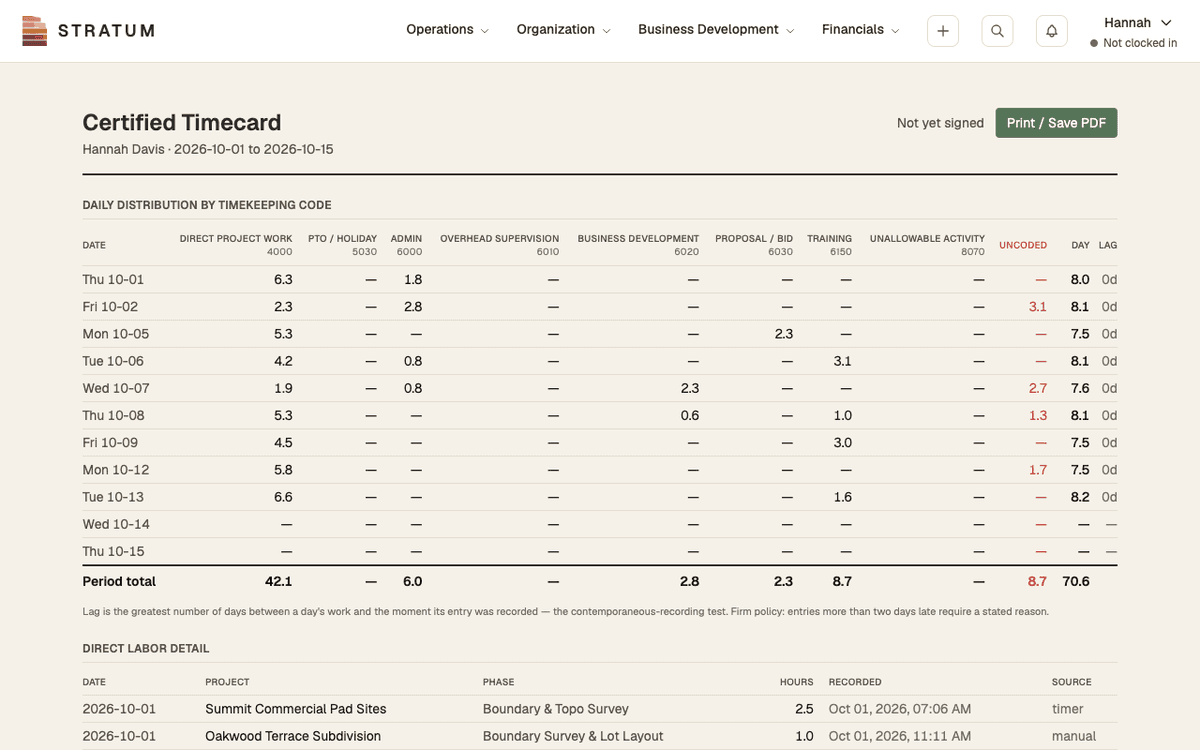The width and height of the screenshot is (1200, 750).
Task: Open the Financials dropdown menu
Action: click(x=861, y=30)
